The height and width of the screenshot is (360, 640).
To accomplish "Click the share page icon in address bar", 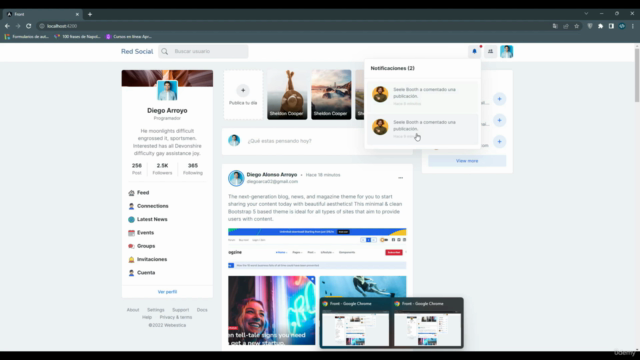I will 566,26.
